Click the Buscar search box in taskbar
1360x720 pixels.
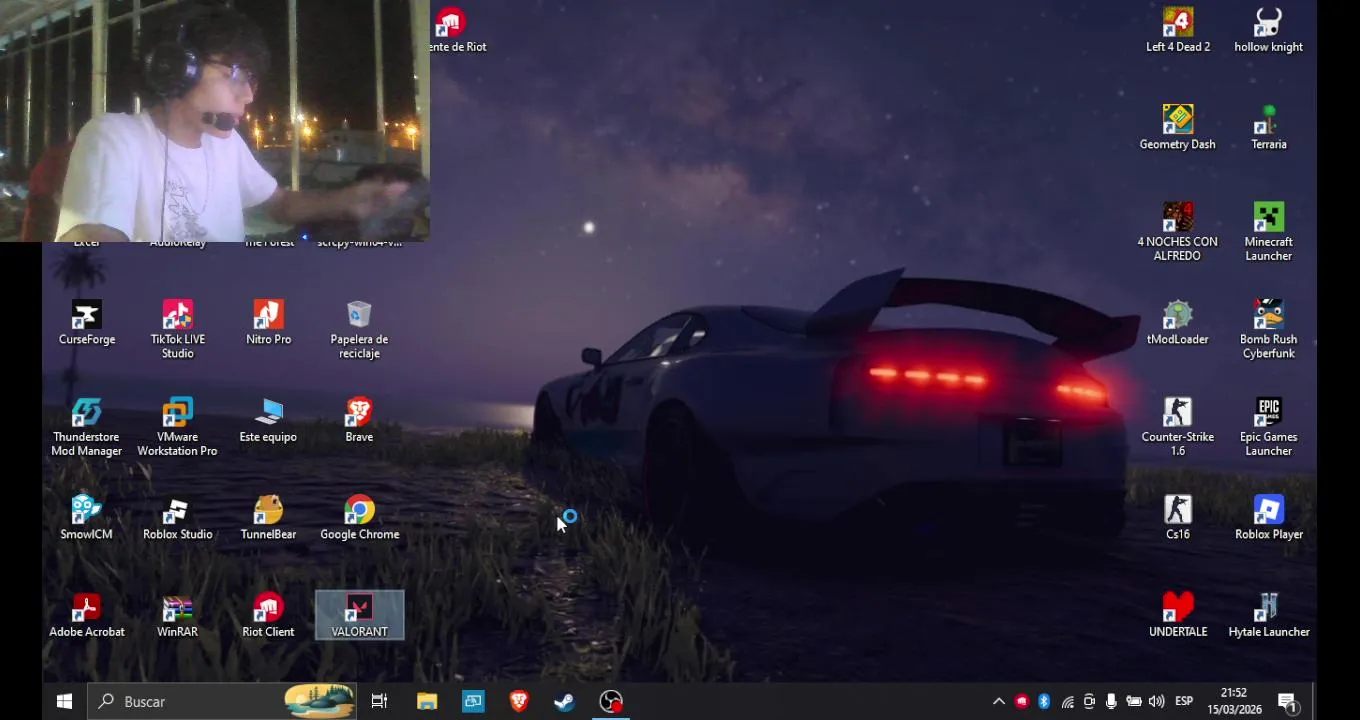point(222,702)
